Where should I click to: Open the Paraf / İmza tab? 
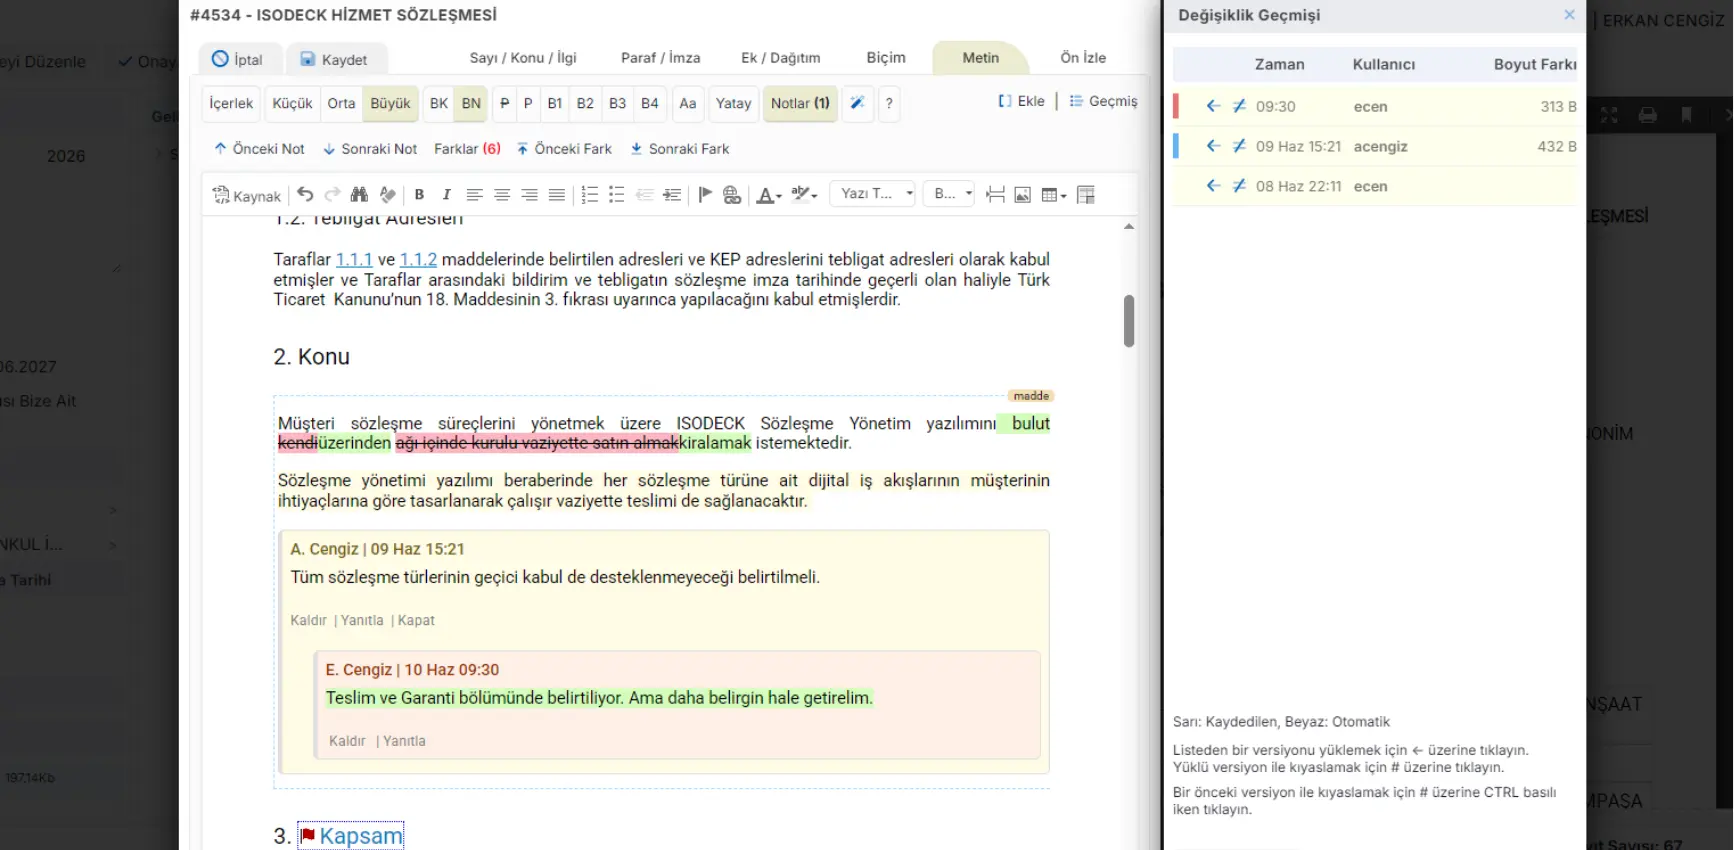(660, 58)
